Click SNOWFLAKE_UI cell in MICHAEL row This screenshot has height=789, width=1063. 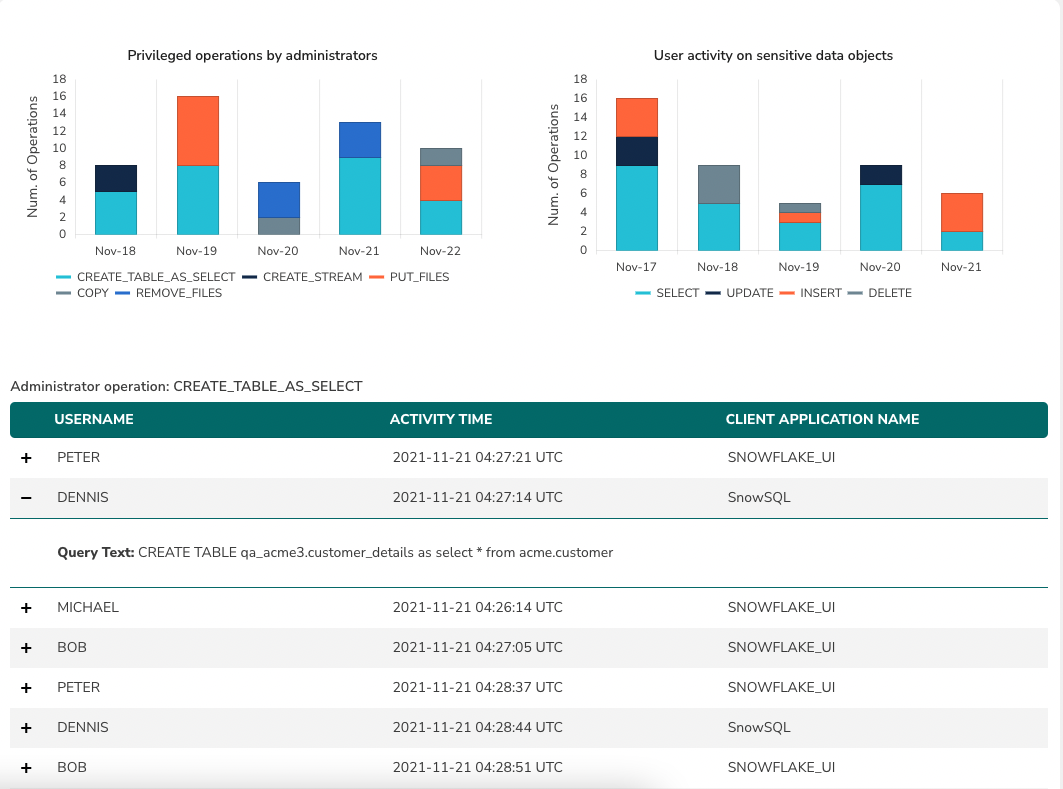tap(781, 607)
